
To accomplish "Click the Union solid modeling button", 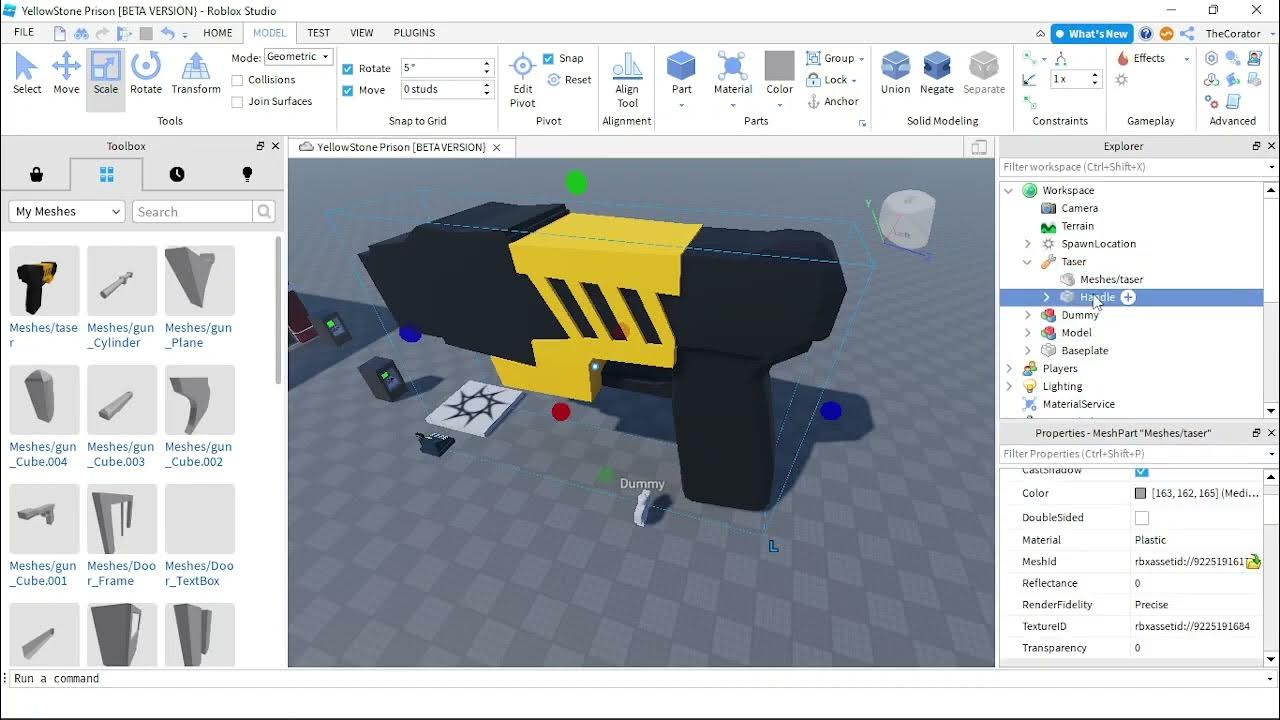I will point(895,74).
